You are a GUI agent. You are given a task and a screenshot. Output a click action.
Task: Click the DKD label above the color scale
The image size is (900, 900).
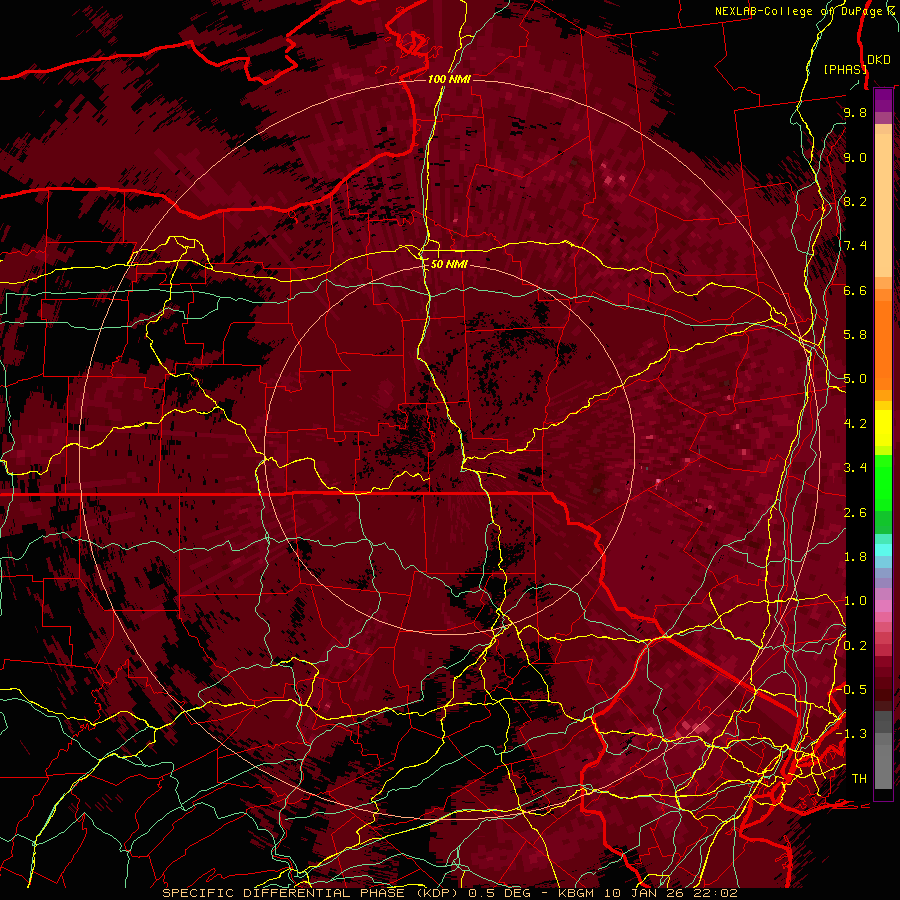point(879,60)
